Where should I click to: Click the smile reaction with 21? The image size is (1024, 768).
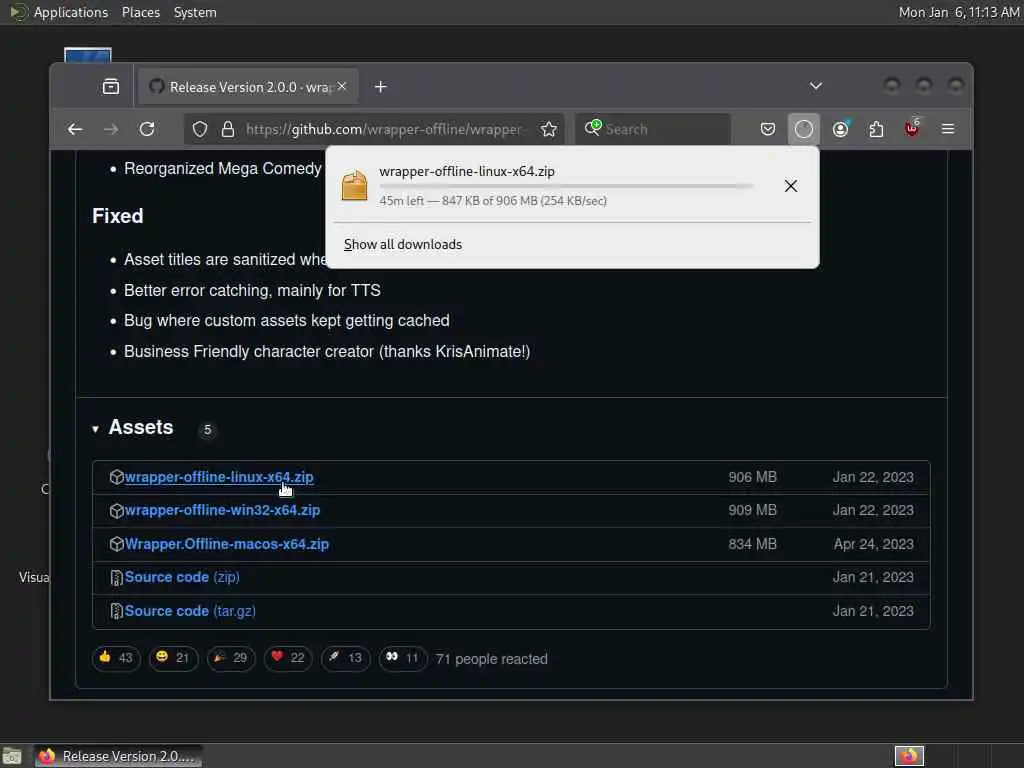pyautogui.click(x=172, y=658)
